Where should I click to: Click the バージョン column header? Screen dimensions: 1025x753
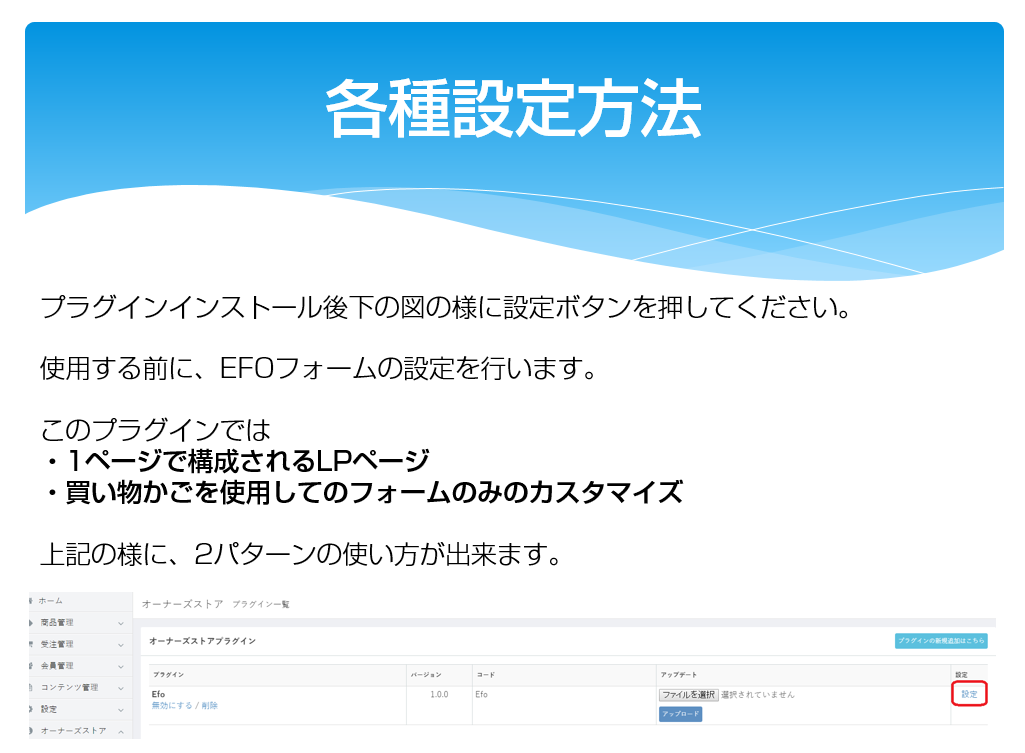426,675
